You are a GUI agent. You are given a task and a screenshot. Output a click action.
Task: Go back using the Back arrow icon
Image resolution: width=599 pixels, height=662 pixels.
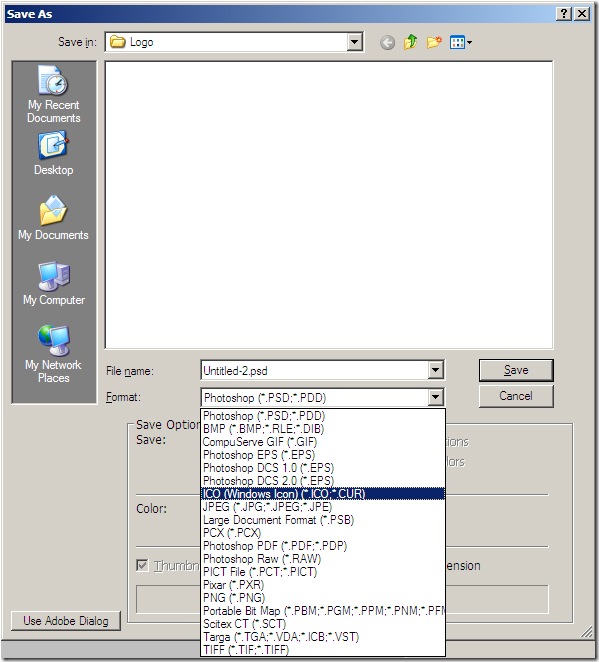point(387,42)
